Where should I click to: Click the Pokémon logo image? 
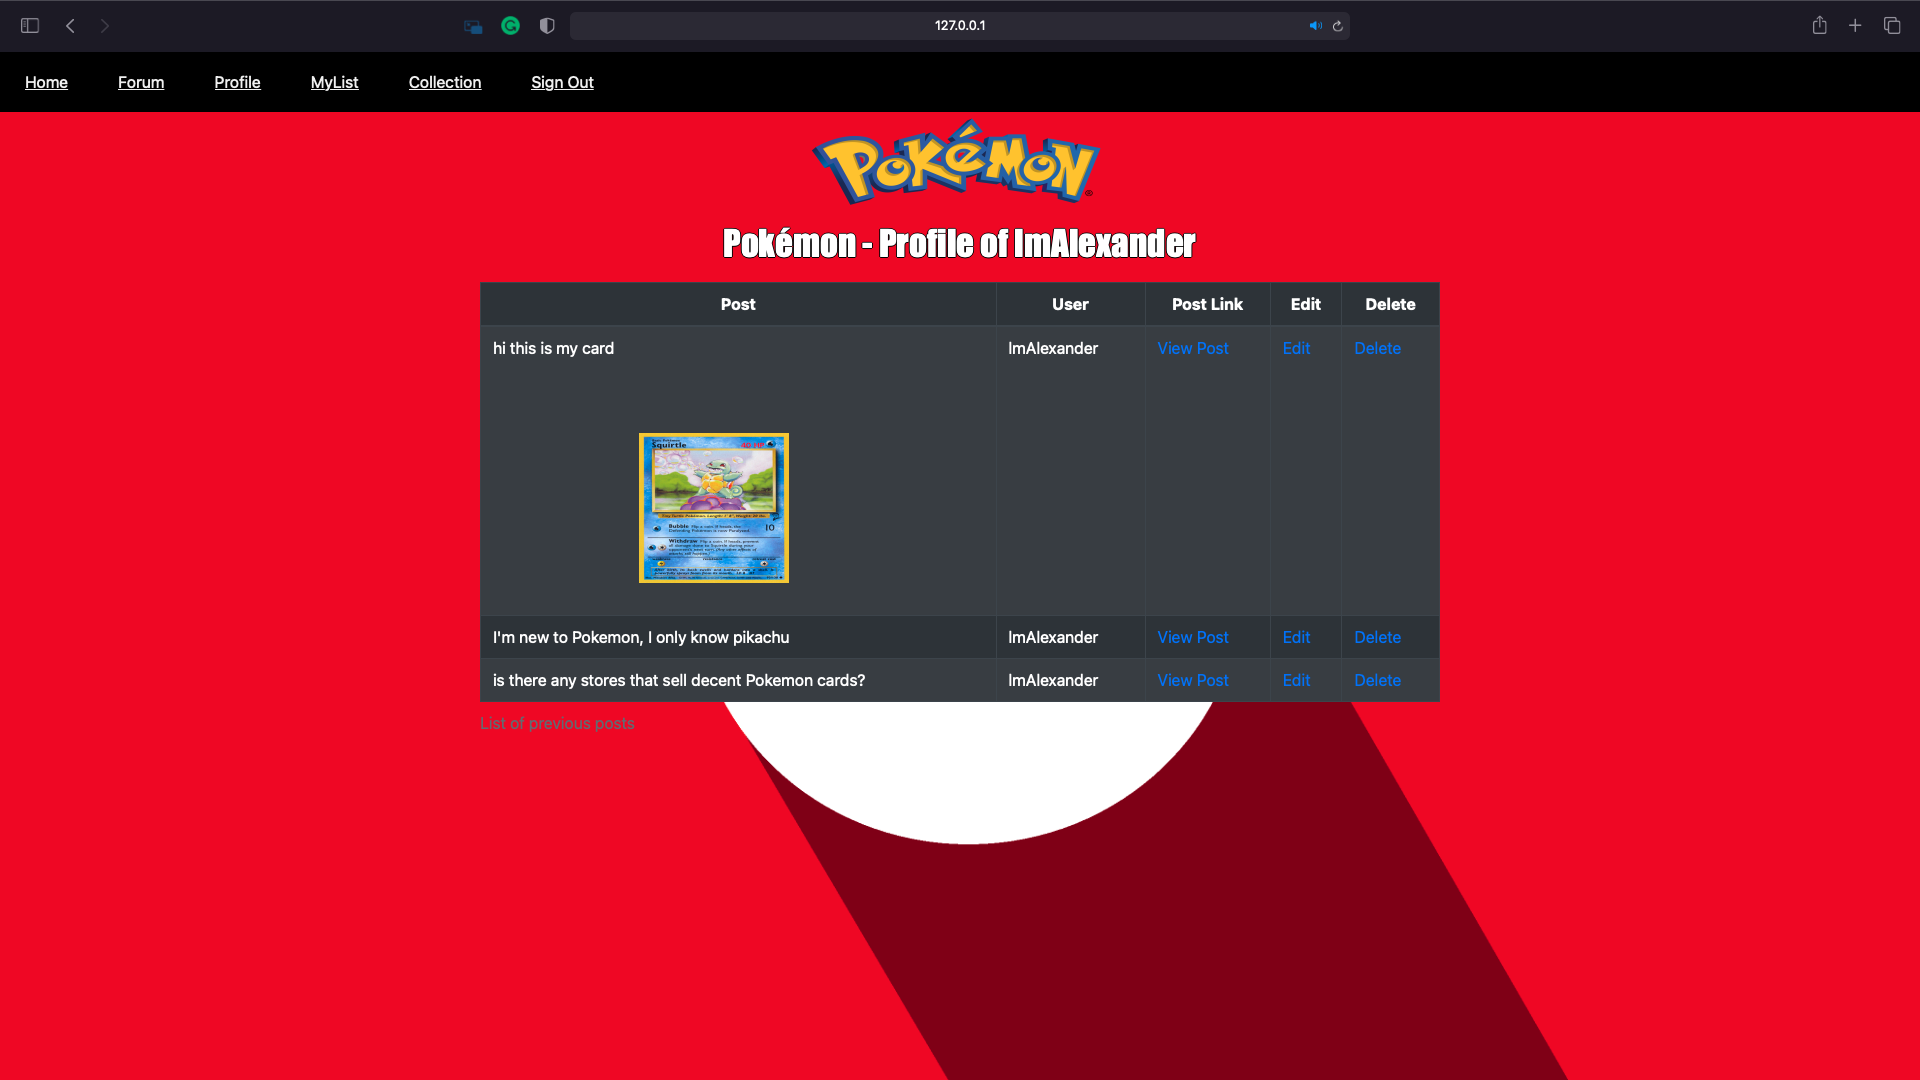[956, 162]
